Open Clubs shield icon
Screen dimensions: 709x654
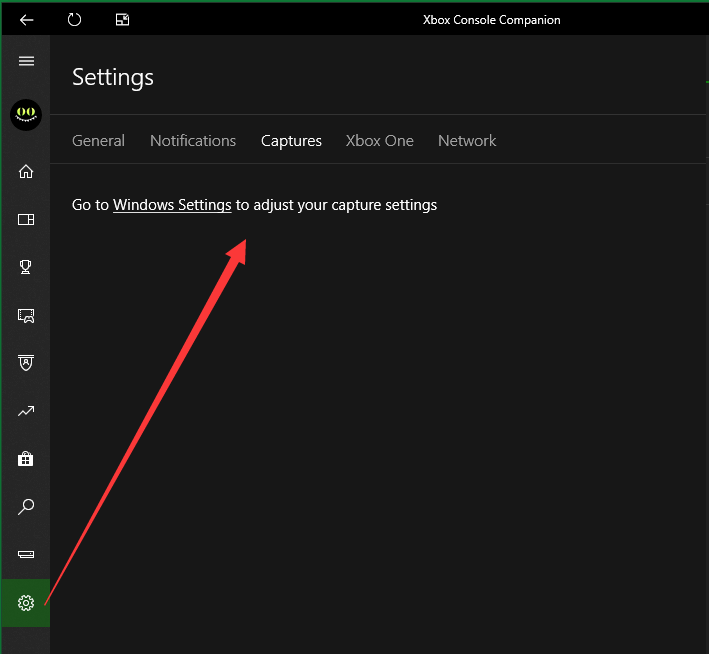(26, 363)
